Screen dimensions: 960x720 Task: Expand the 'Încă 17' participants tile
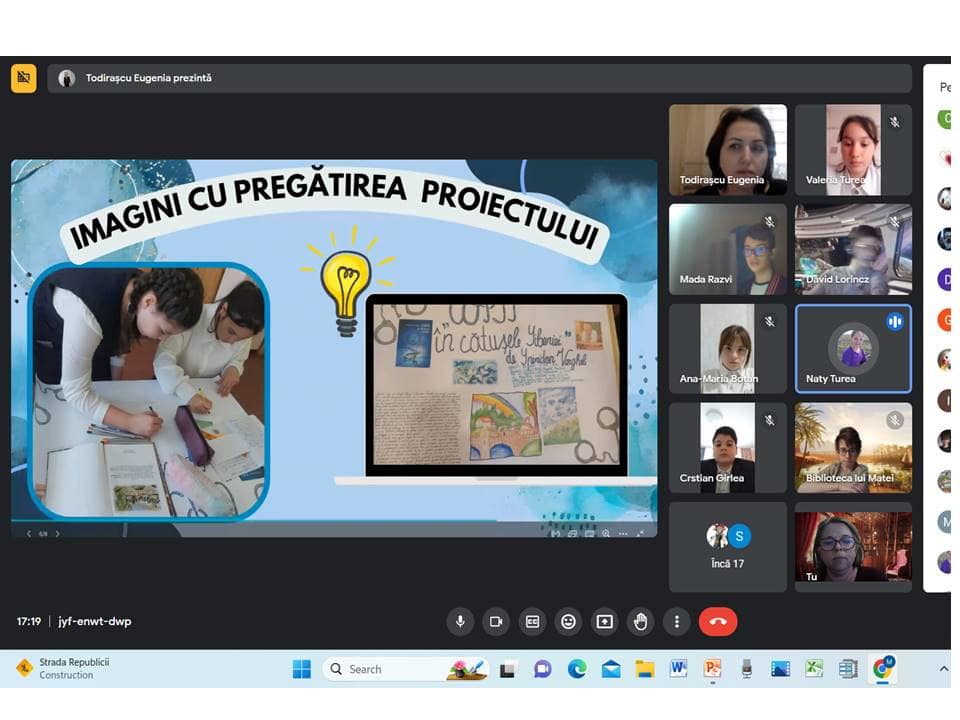(x=727, y=547)
